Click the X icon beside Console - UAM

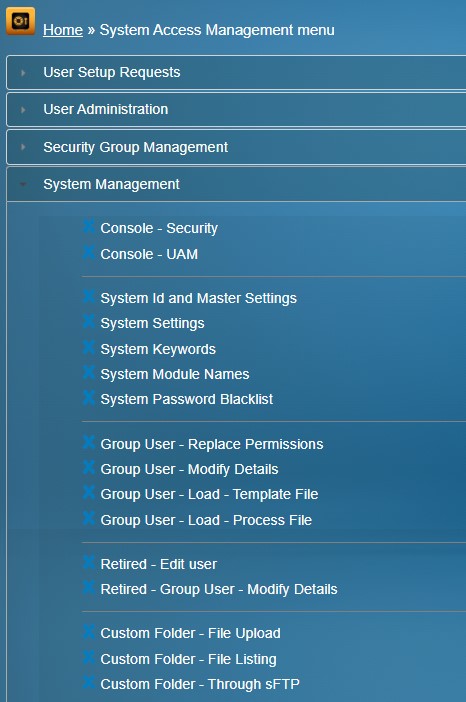point(89,252)
